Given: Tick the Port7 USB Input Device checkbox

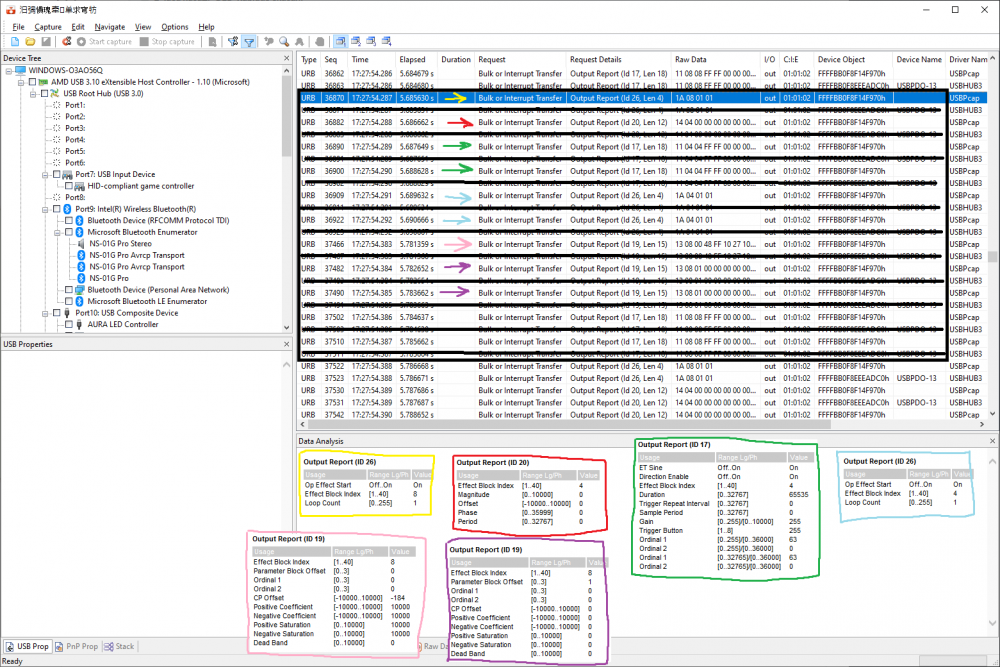Looking at the screenshot, I should [x=55, y=174].
